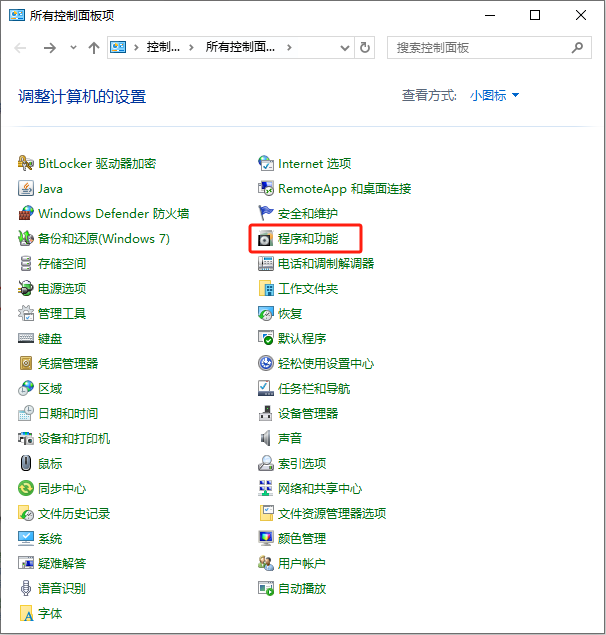This screenshot has height=635, width=606.
Task: Open the 文件历史记录 icon
Action: pos(26,514)
